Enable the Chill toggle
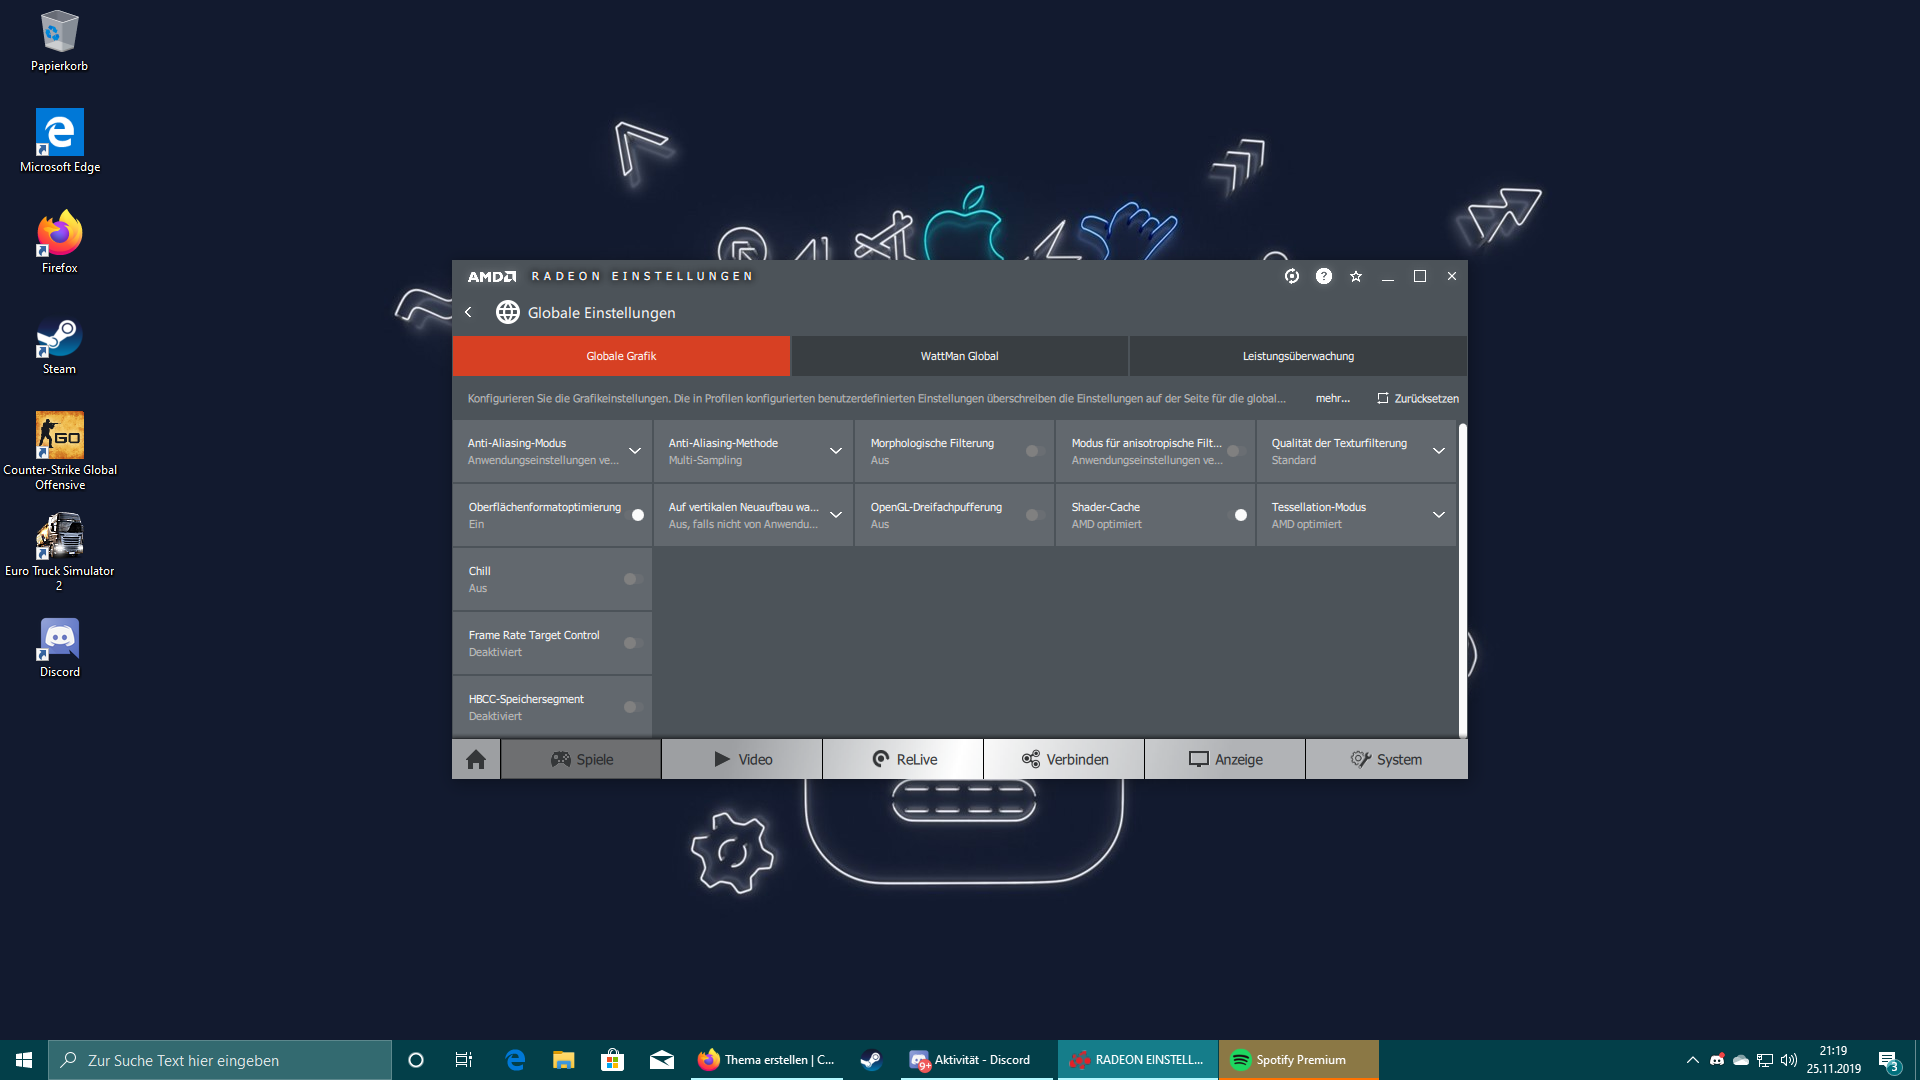The width and height of the screenshot is (1920, 1080). click(633, 579)
